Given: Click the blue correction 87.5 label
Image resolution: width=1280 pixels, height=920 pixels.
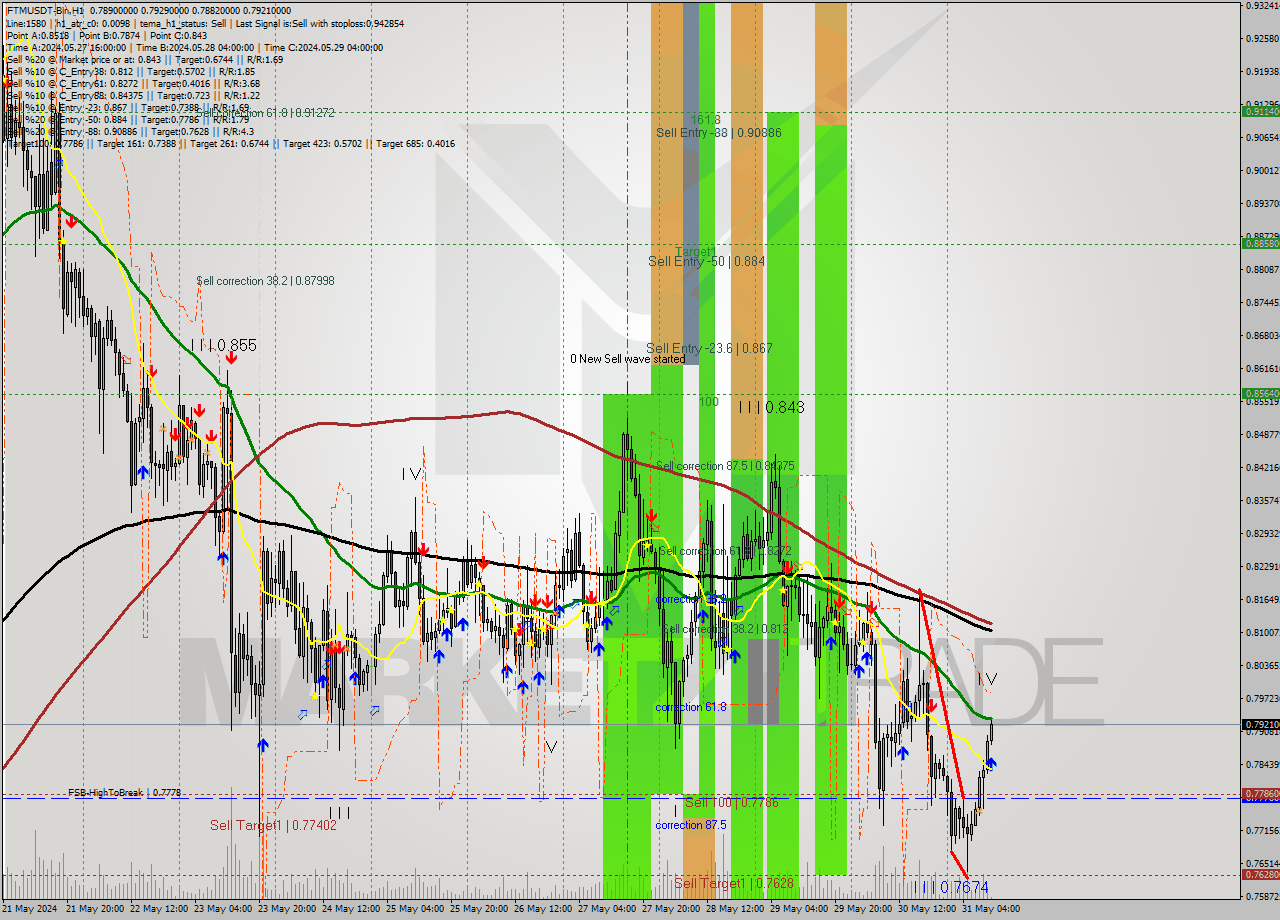Looking at the screenshot, I should coord(691,825).
